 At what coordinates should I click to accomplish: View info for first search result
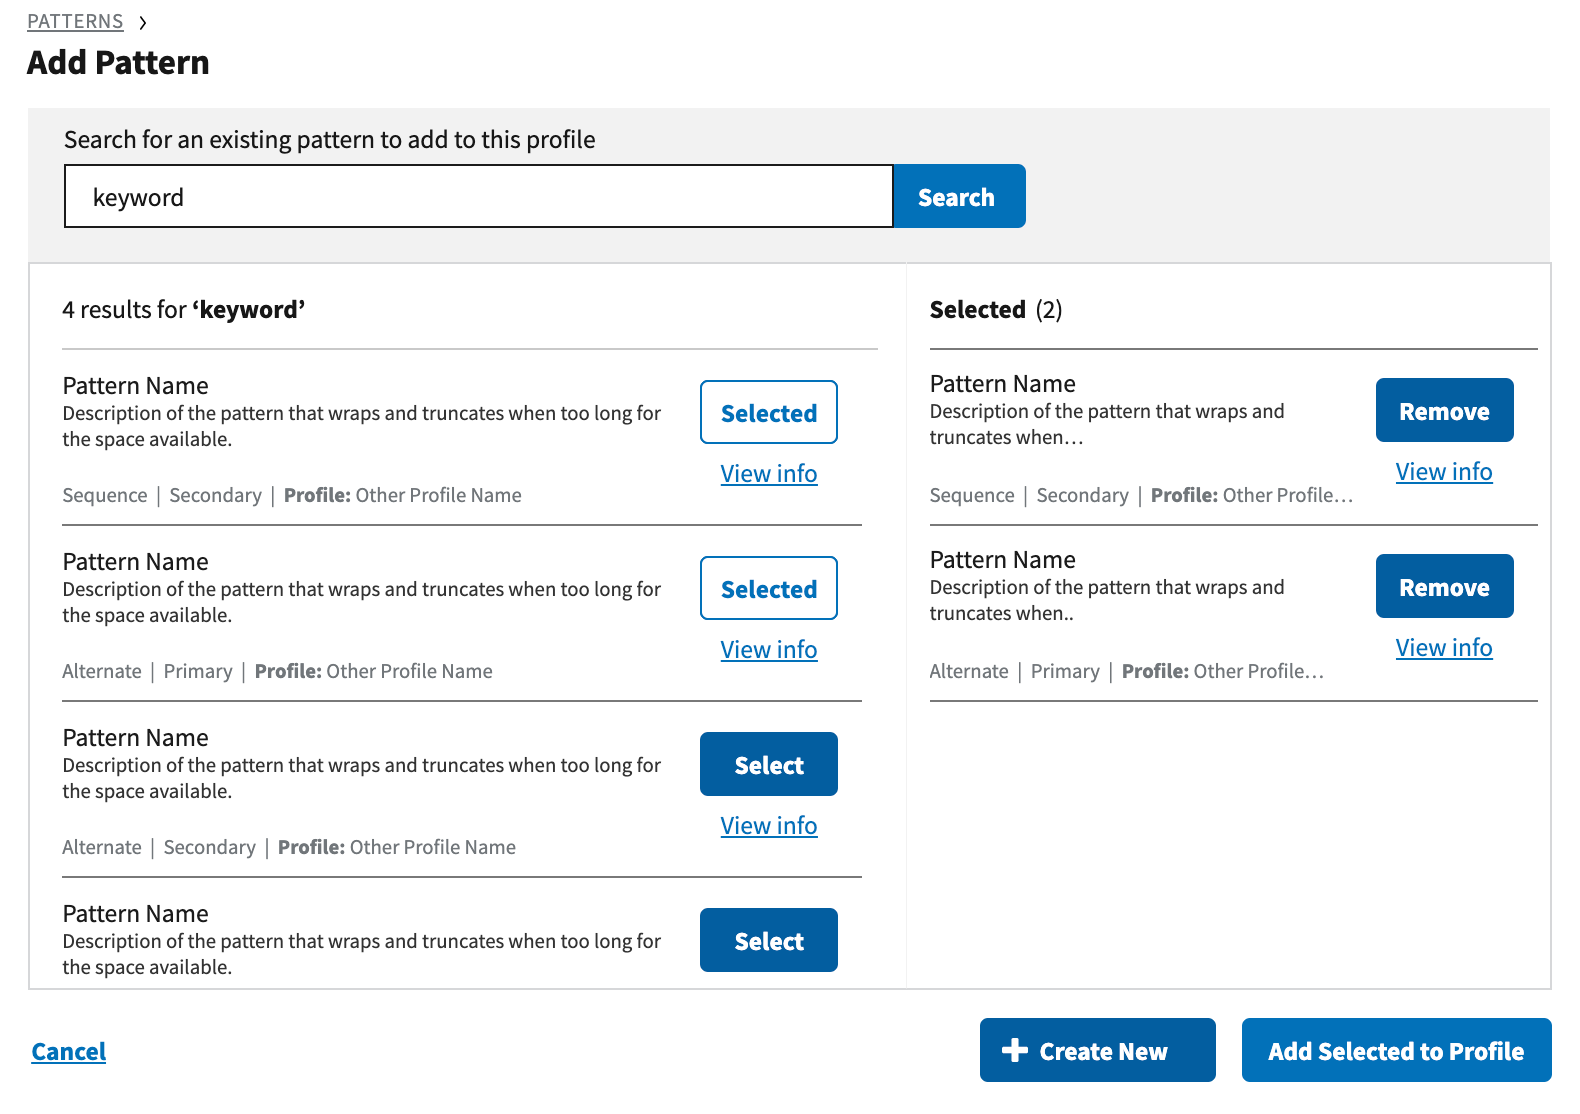768,474
